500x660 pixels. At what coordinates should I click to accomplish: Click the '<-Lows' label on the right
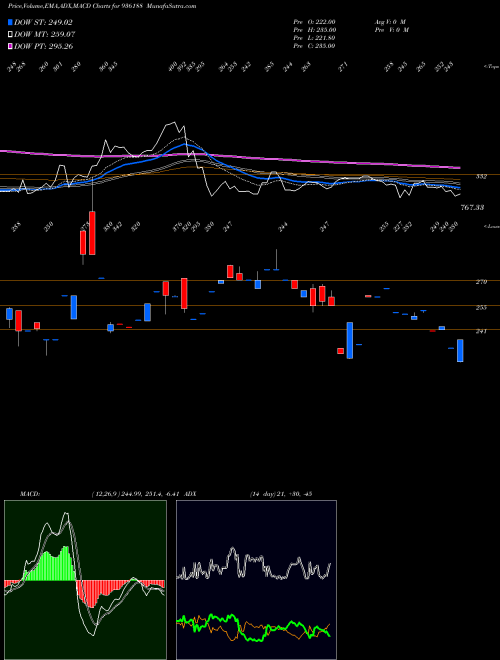click(492, 226)
